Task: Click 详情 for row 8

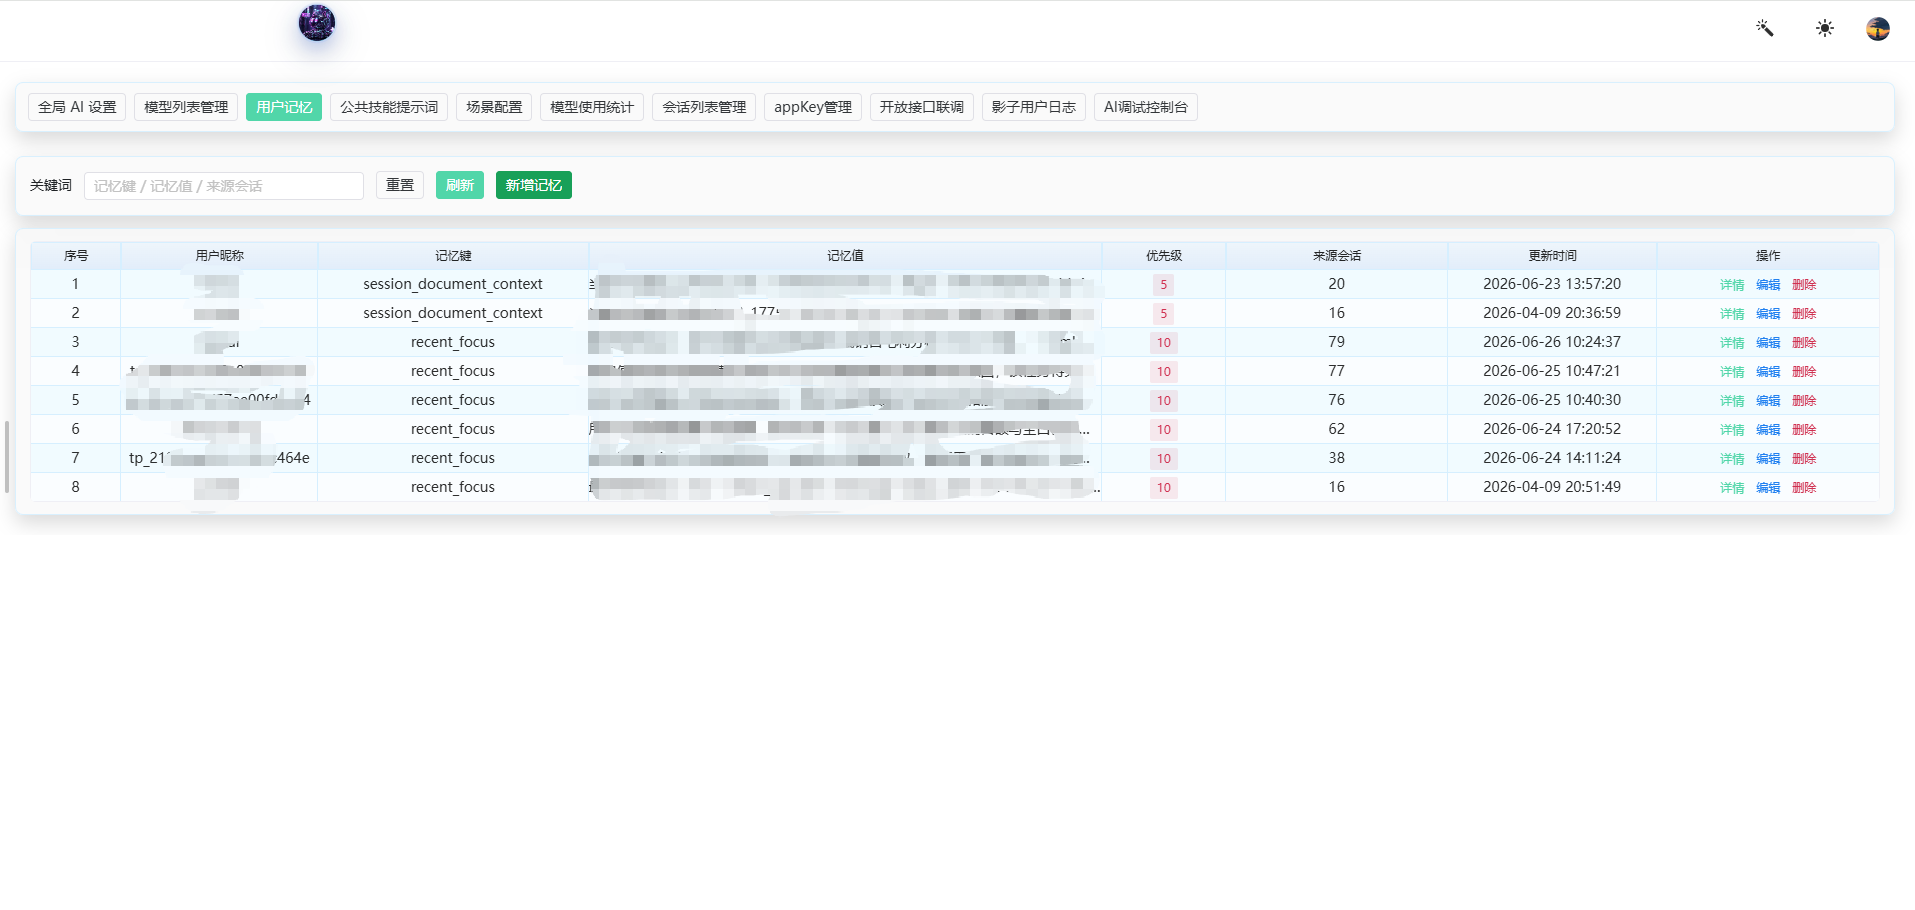Action: (x=1732, y=488)
